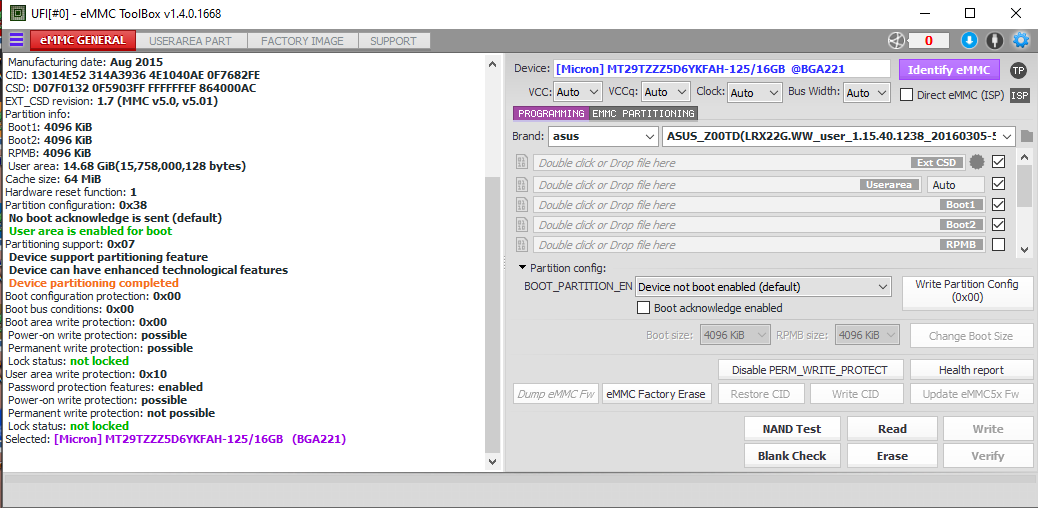The height and width of the screenshot is (508, 1038).
Task: Select the EMMC PARTITIONING sub-tab
Action: 643,114
